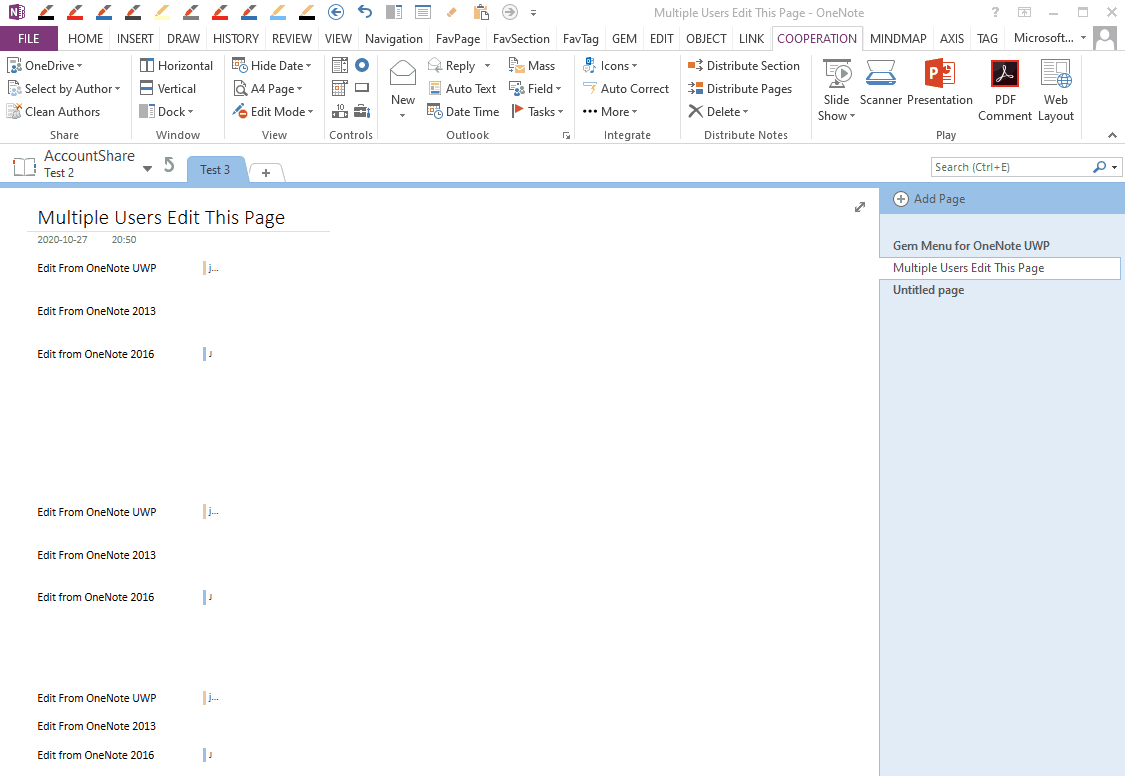Screen dimensions: 1125x776
Task: Click the blue Back arrow icon
Action: pos(336,12)
